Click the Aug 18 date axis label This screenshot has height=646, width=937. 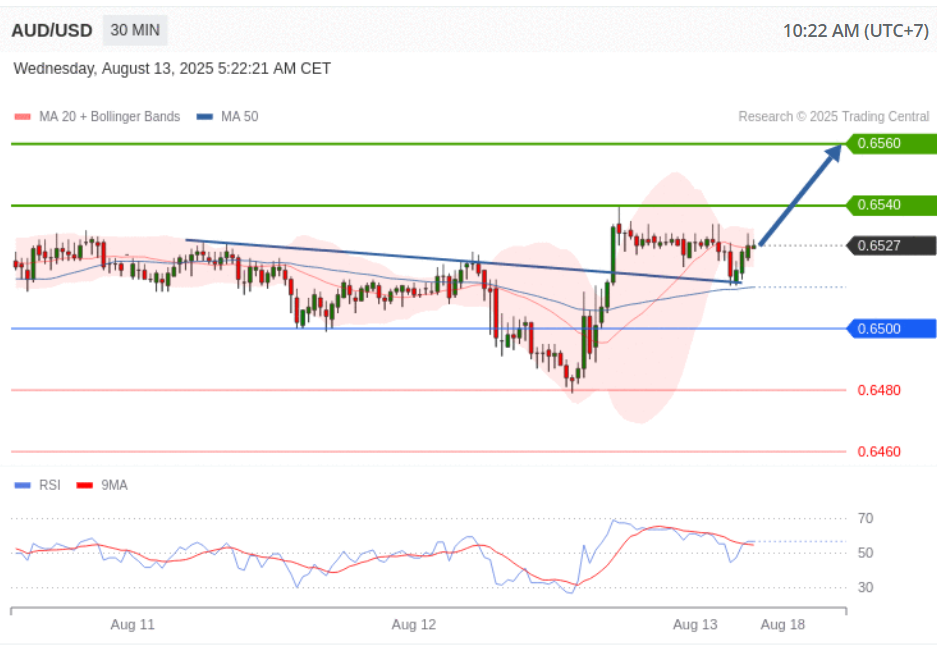click(x=782, y=625)
